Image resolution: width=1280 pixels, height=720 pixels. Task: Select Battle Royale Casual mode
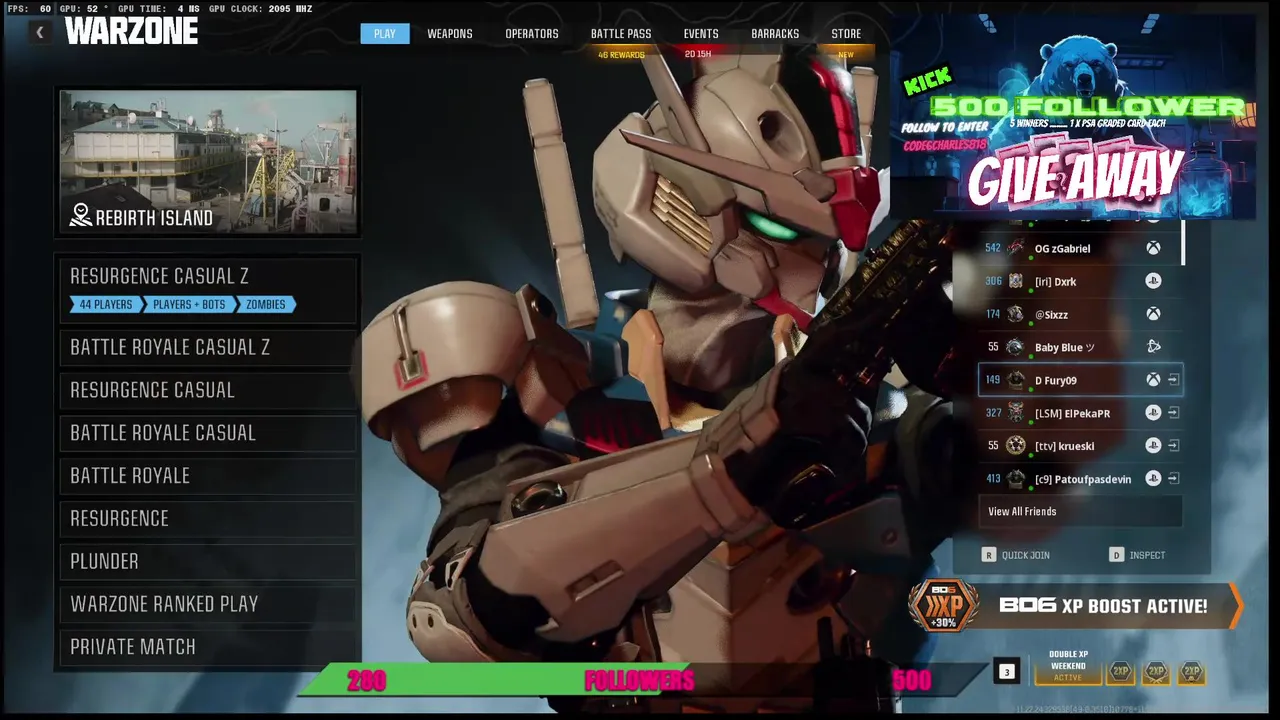coord(207,433)
